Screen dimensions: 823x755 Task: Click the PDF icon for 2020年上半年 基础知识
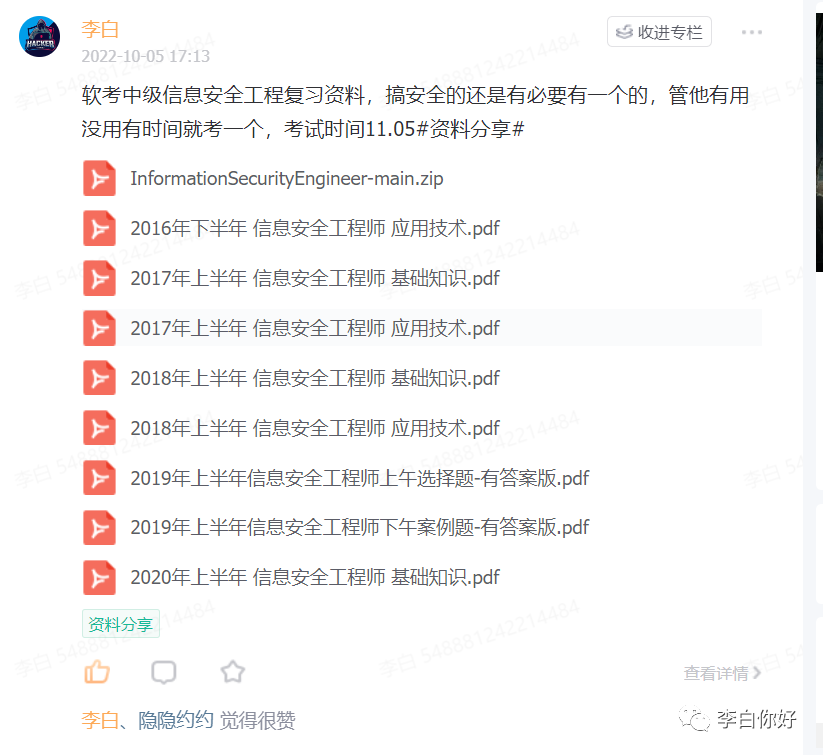(99, 578)
